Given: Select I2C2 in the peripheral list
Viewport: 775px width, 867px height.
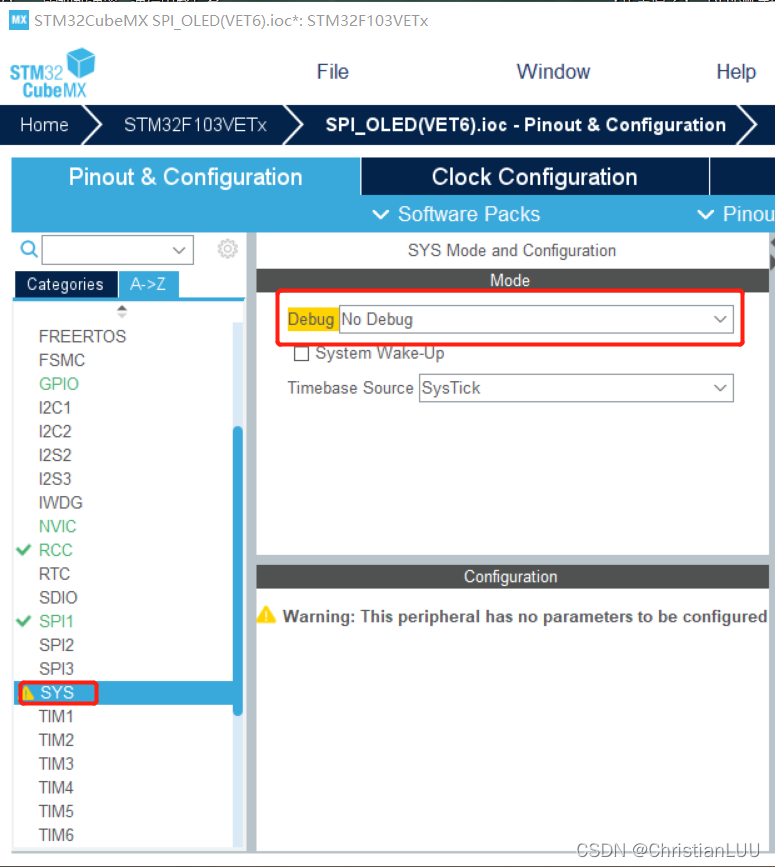Looking at the screenshot, I should [55, 431].
